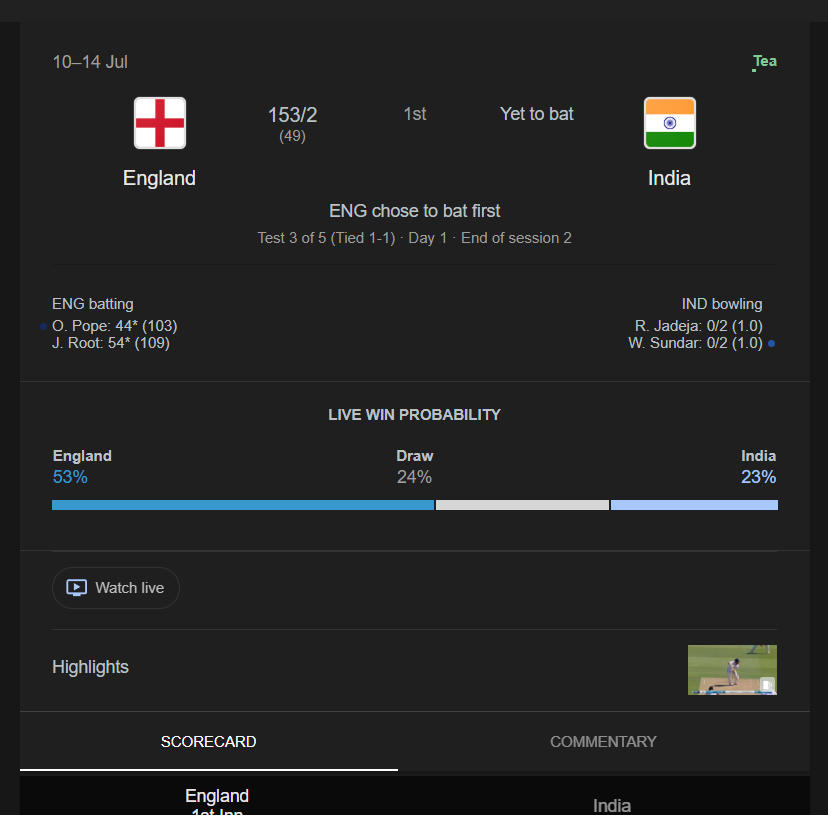Click the Tea match status label
Image resolution: width=828 pixels, height=815 pixels.
[765, 61]
